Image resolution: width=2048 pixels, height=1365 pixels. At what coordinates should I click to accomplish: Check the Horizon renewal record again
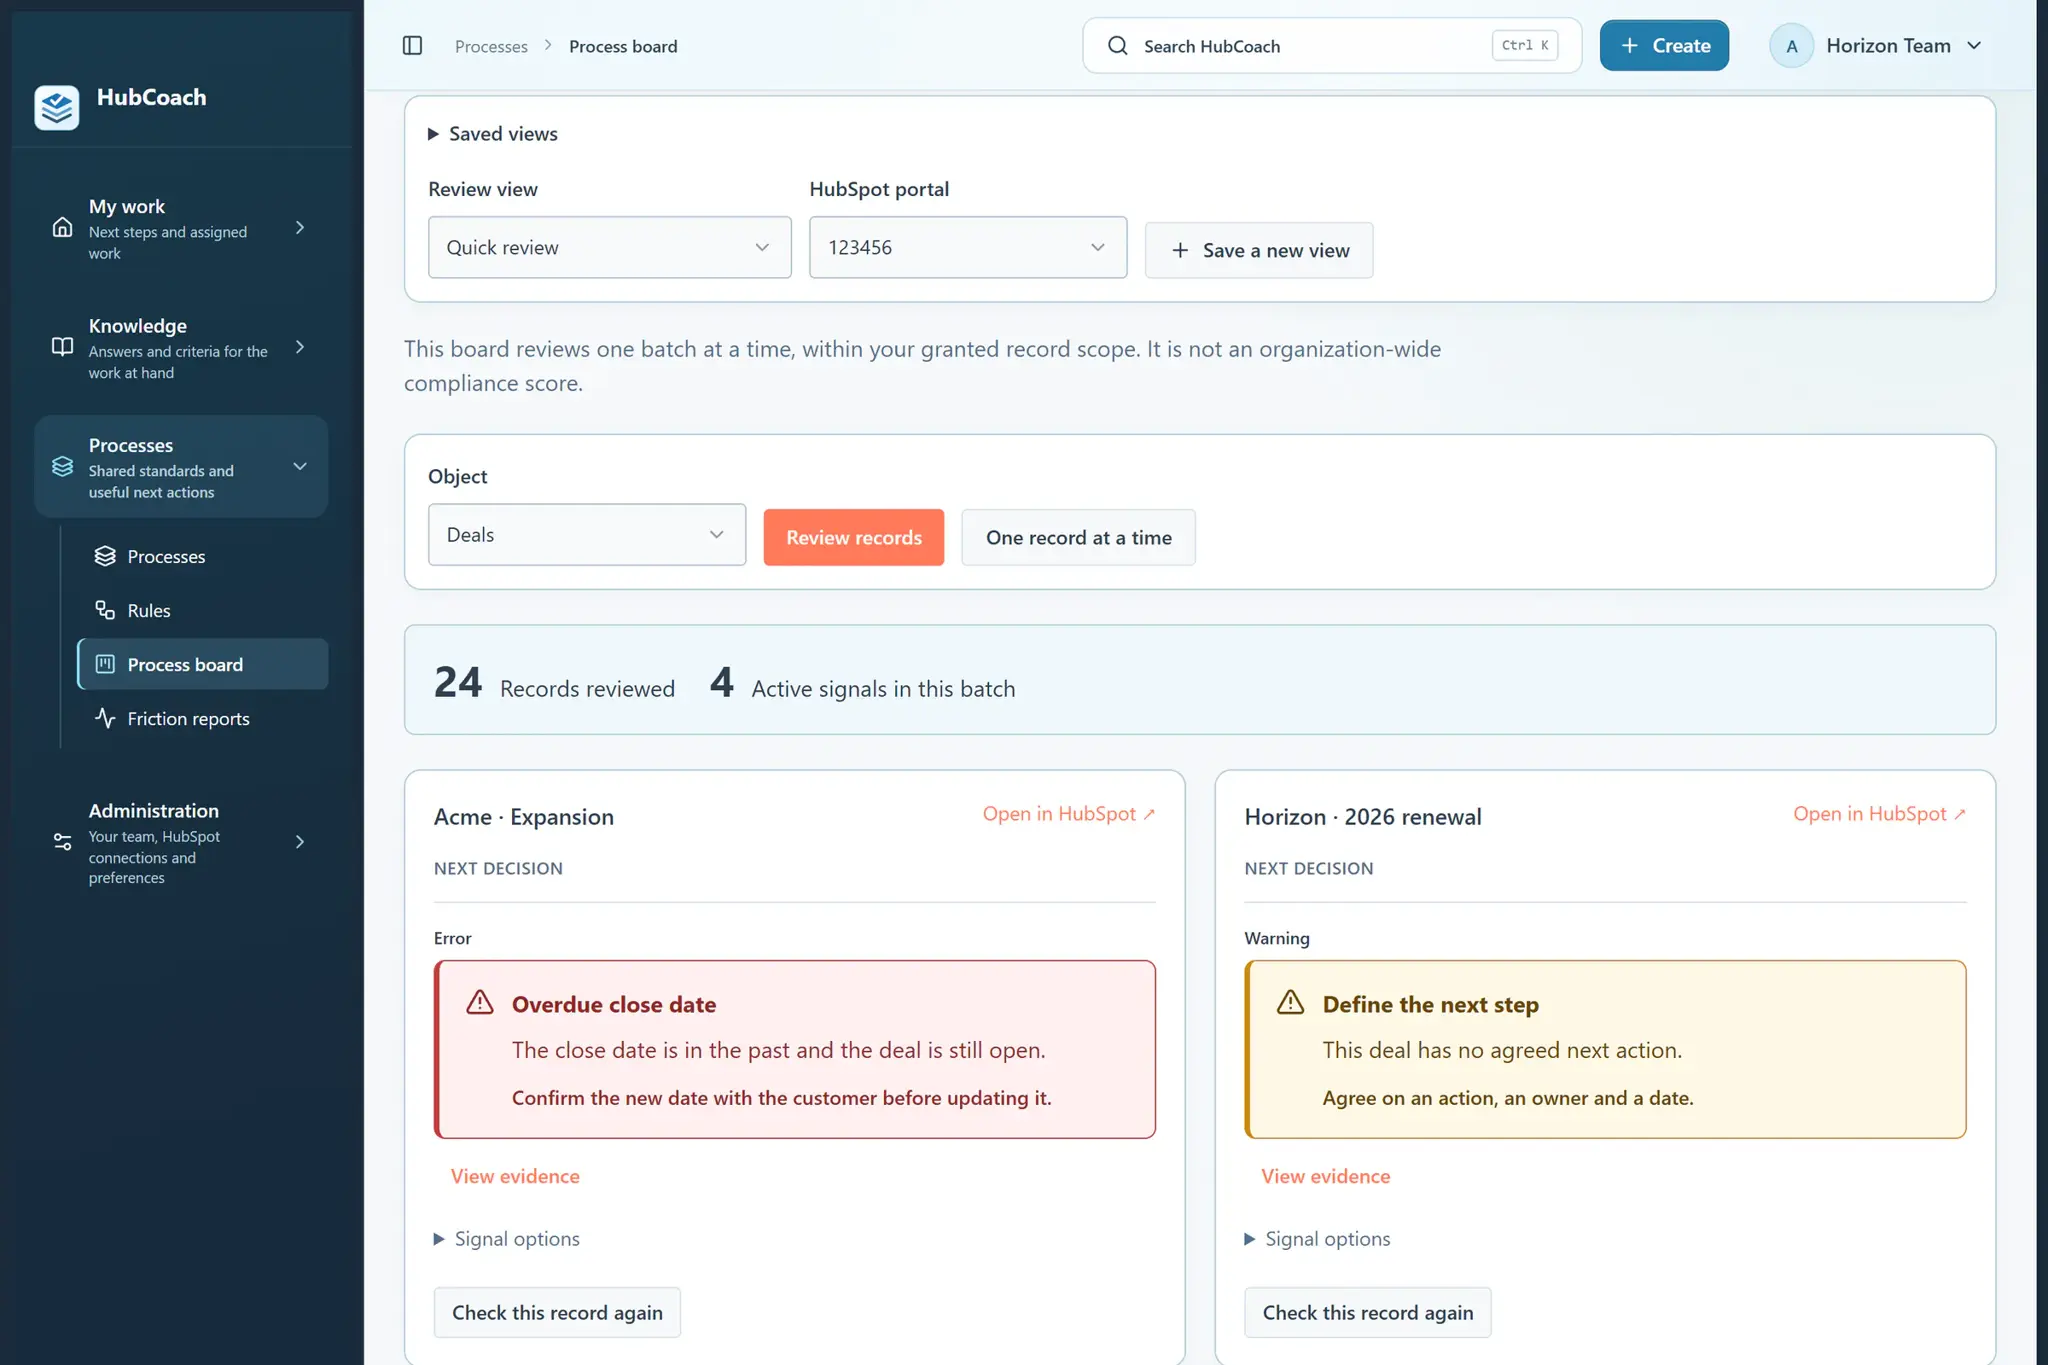click(1368, 1312)
